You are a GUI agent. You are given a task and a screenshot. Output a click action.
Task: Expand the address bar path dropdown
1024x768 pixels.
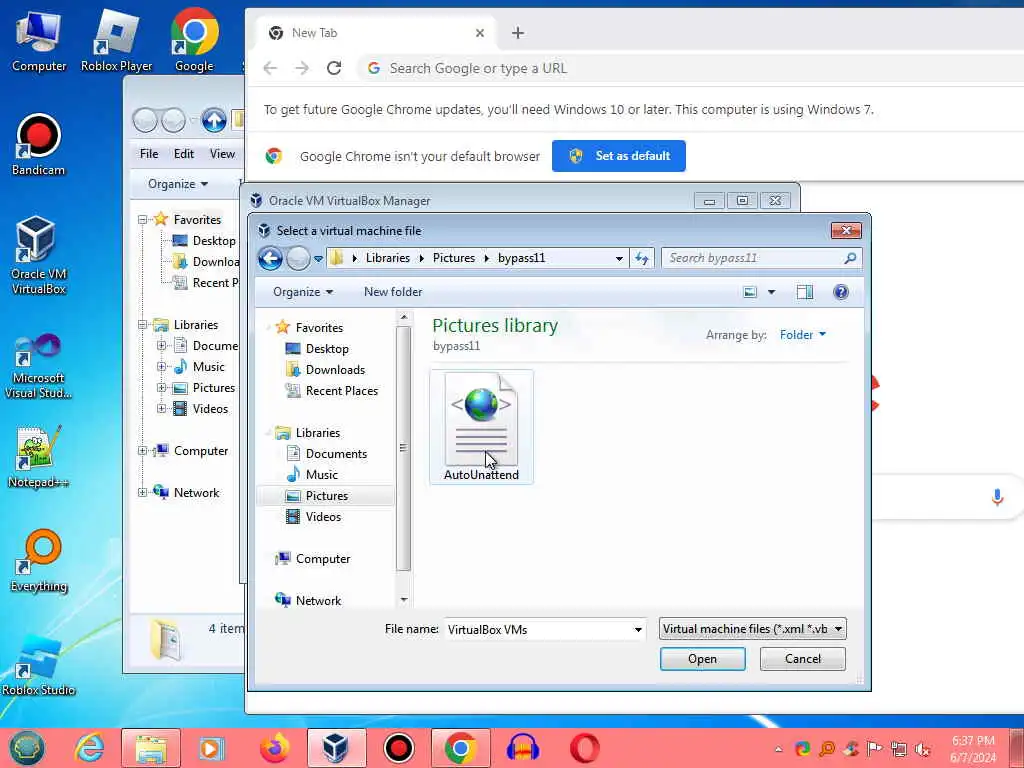(619, 259)
